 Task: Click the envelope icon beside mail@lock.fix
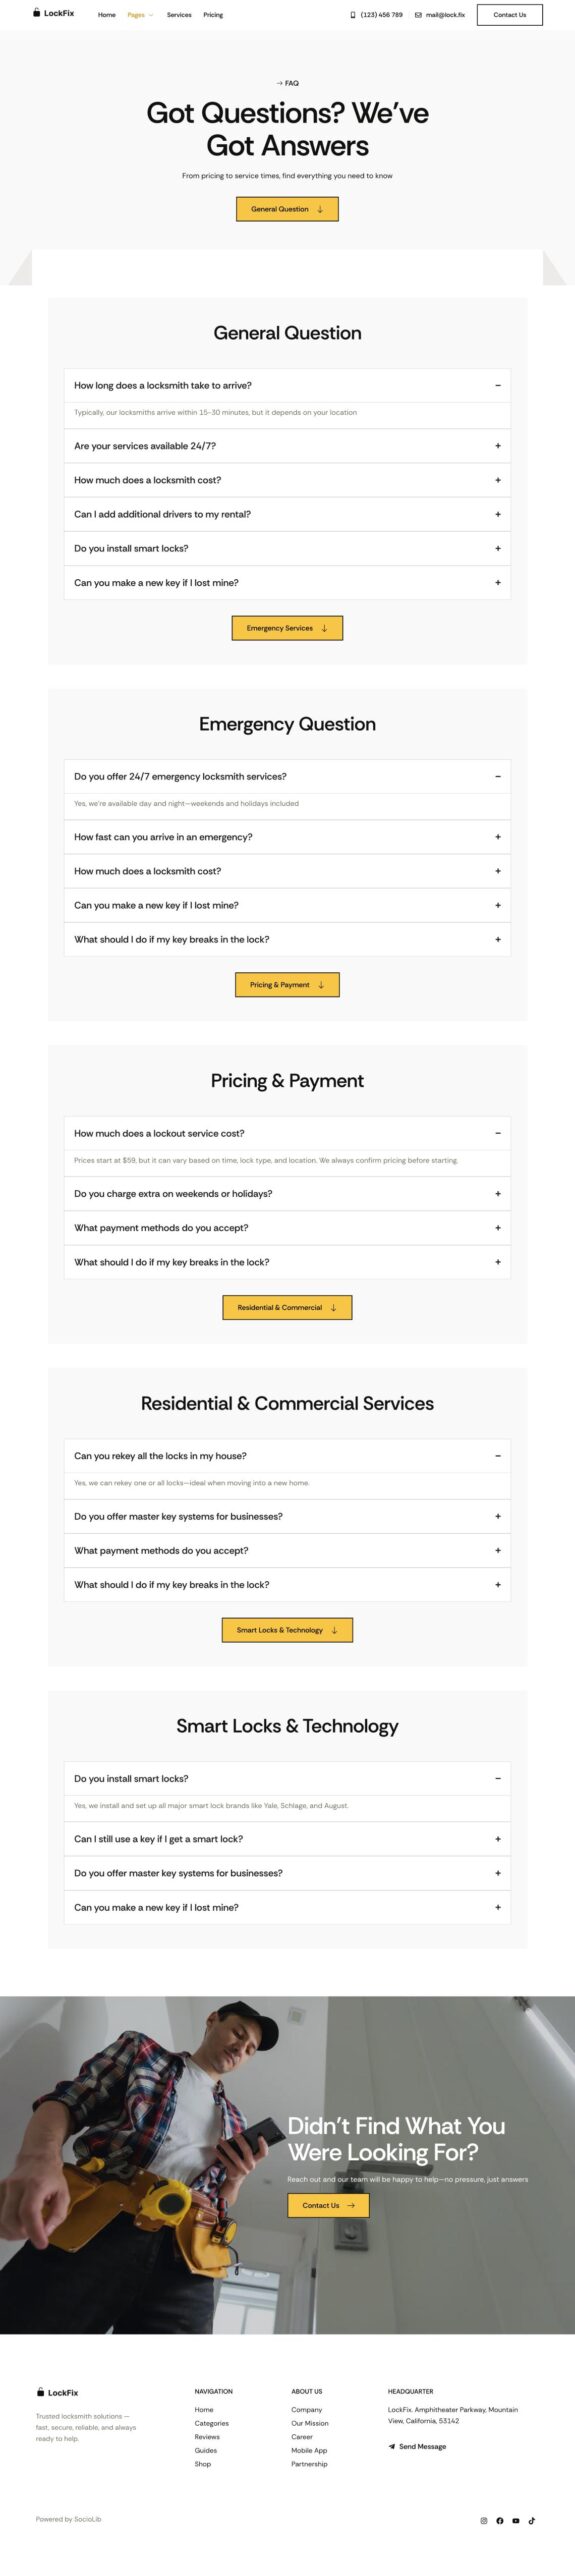click(418, 15)
